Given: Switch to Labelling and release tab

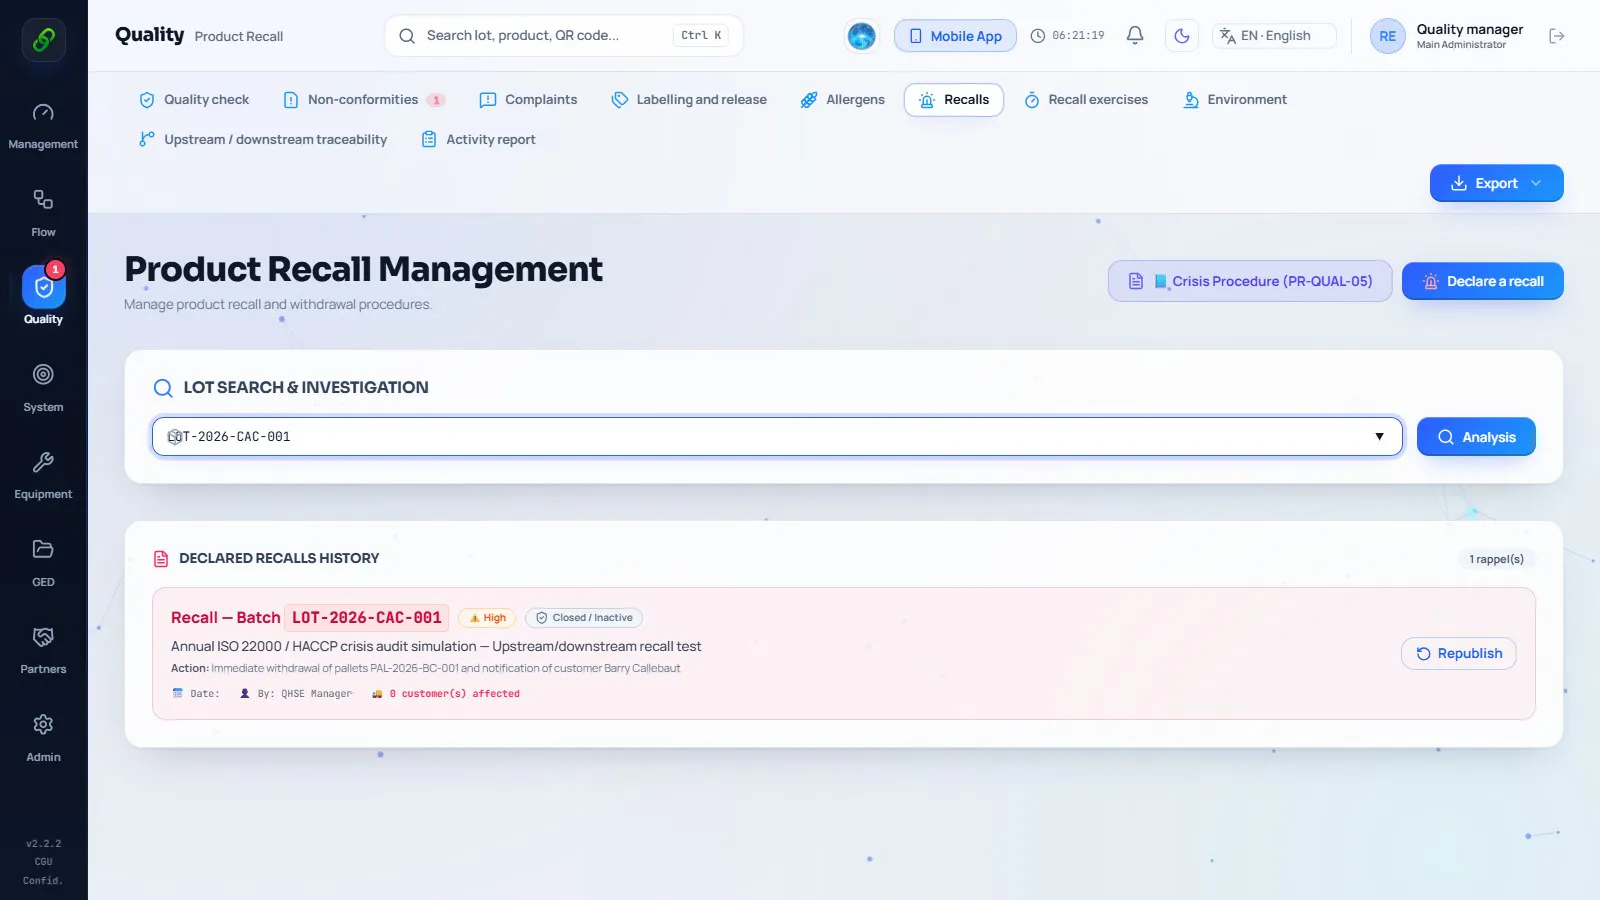Looking at the screenshot, I should pyautogui.click(x=689, y=100).
